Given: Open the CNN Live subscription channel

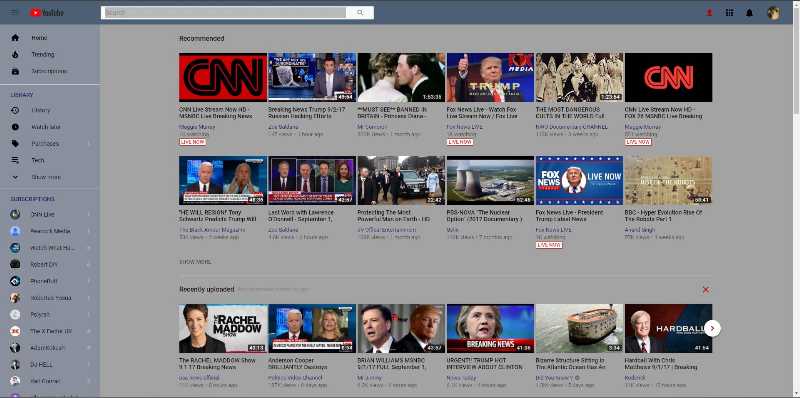Looking at the screenshot, I should [x=50, y=214].
